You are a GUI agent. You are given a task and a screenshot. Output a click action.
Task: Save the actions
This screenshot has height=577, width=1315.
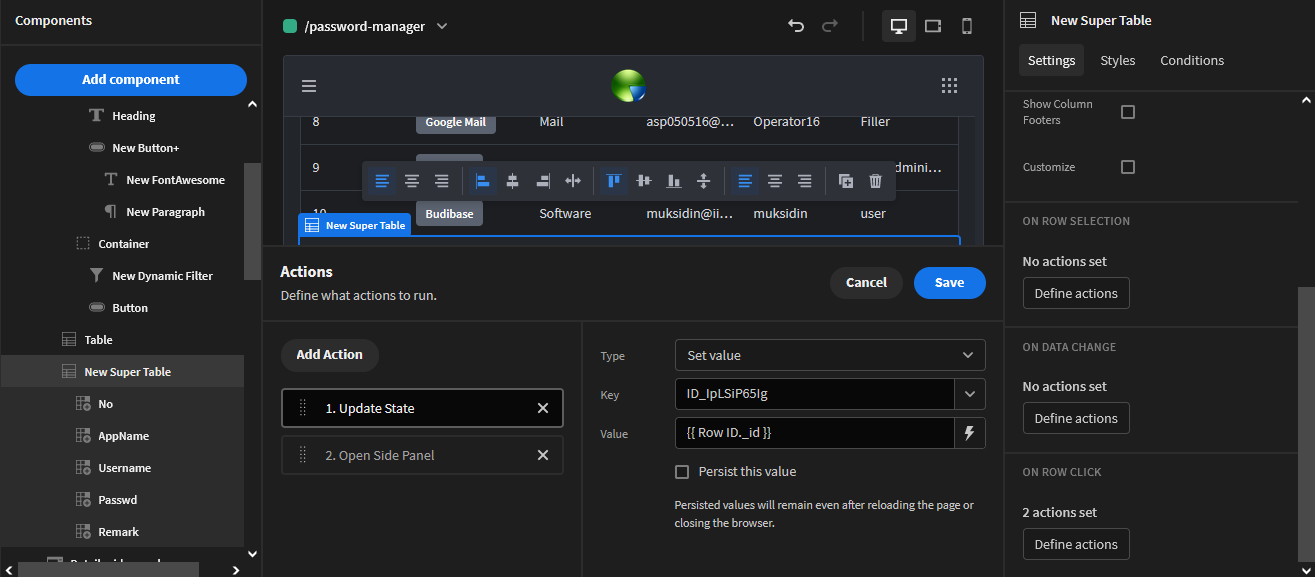(949, 283)
